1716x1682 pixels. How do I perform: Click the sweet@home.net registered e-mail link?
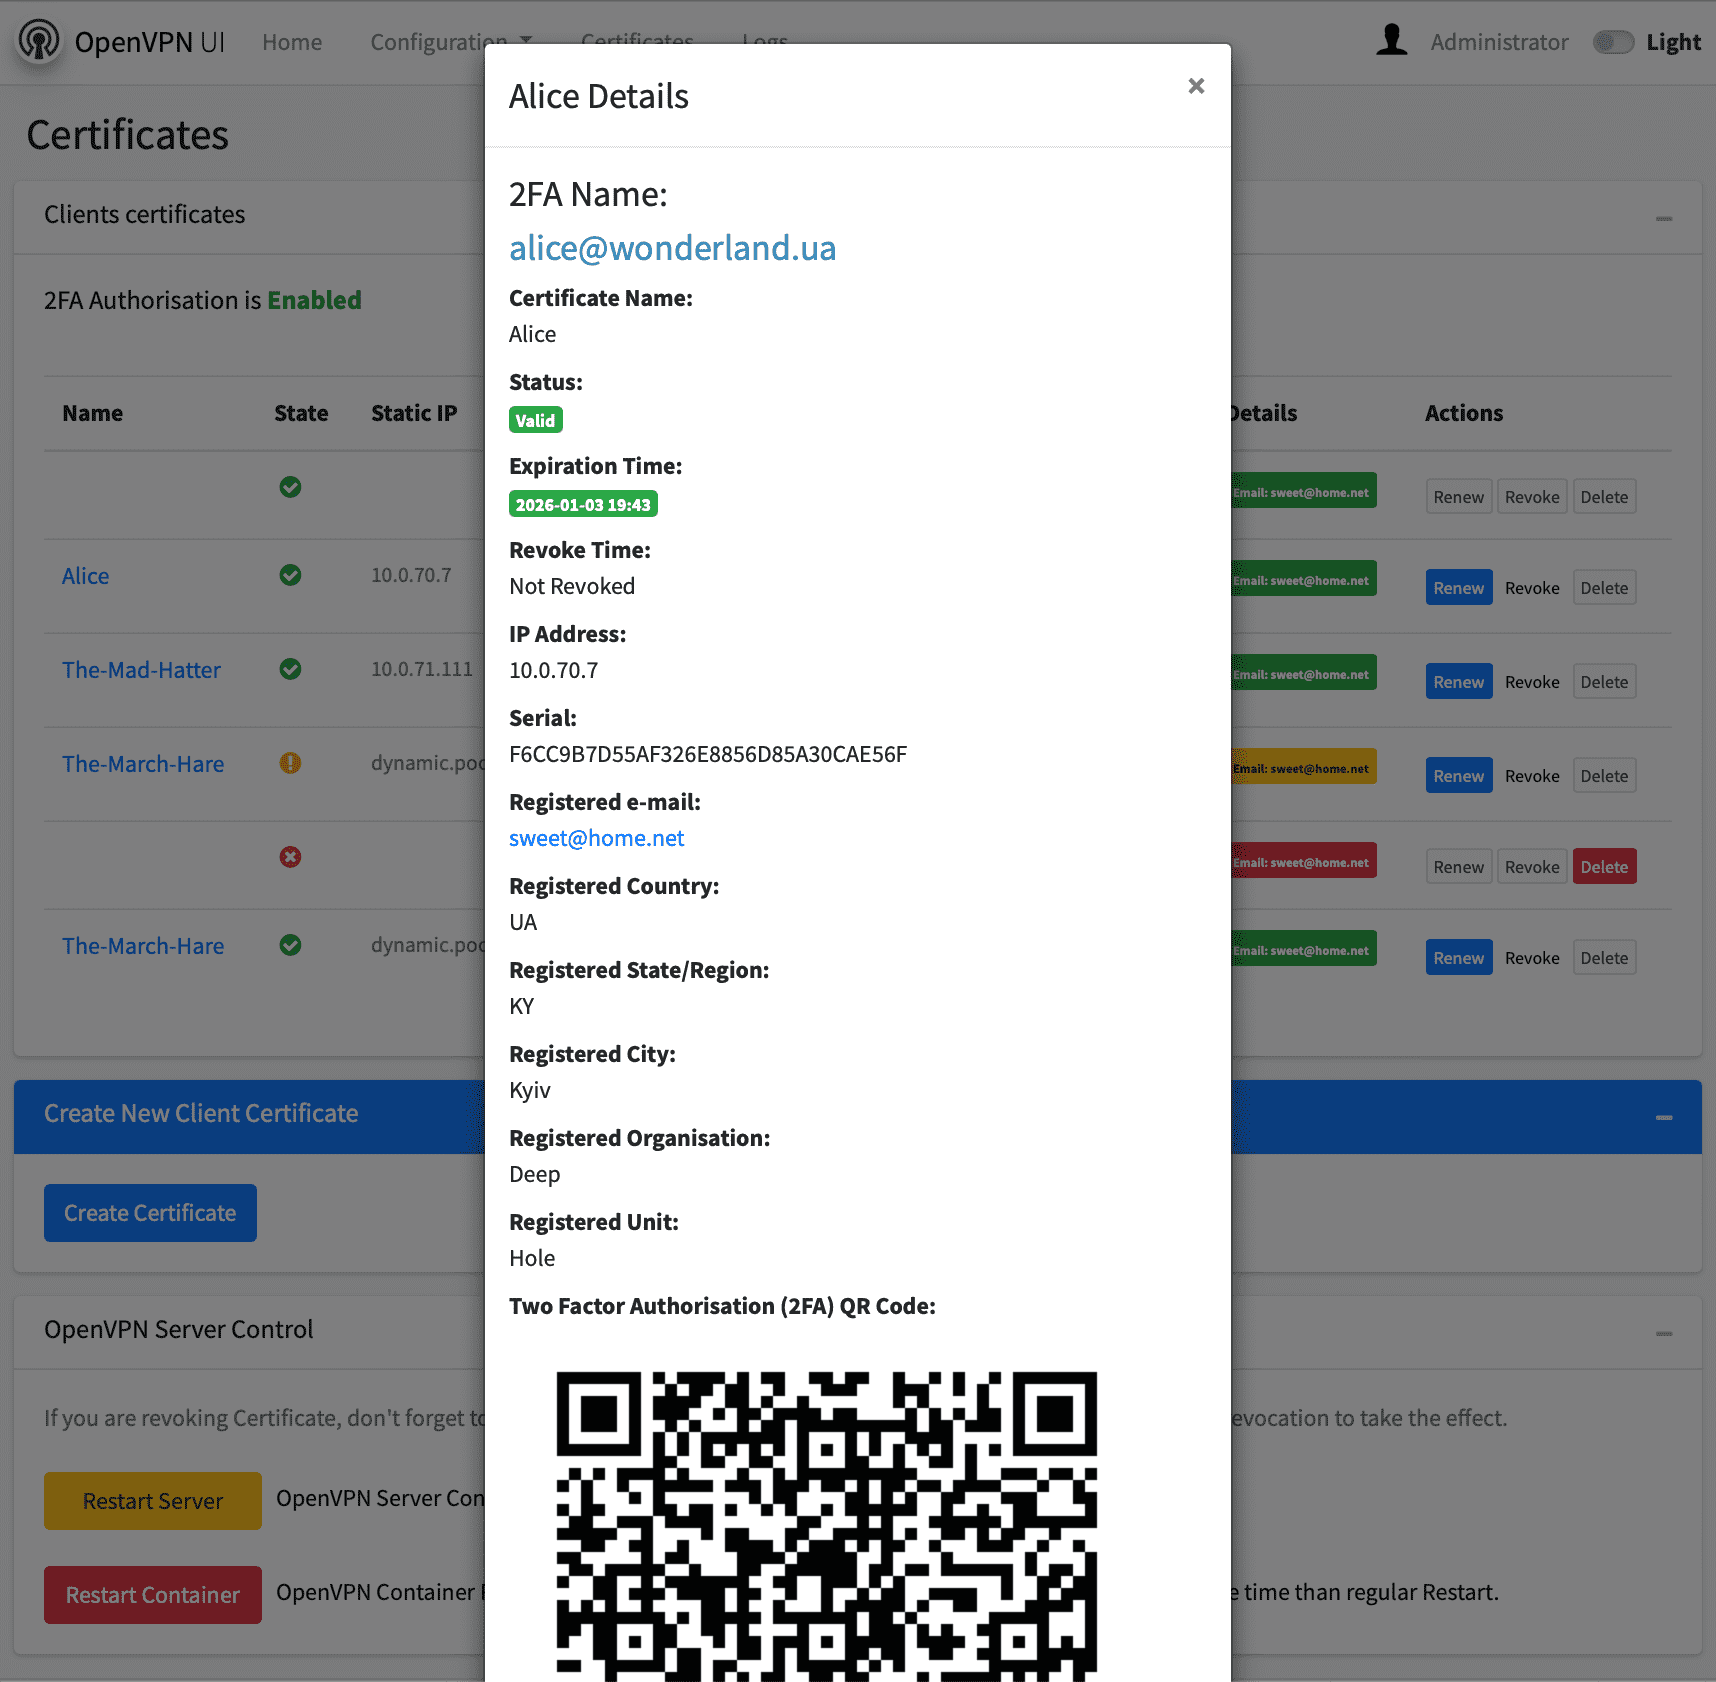pyautogui.click(x=596, y=838)
